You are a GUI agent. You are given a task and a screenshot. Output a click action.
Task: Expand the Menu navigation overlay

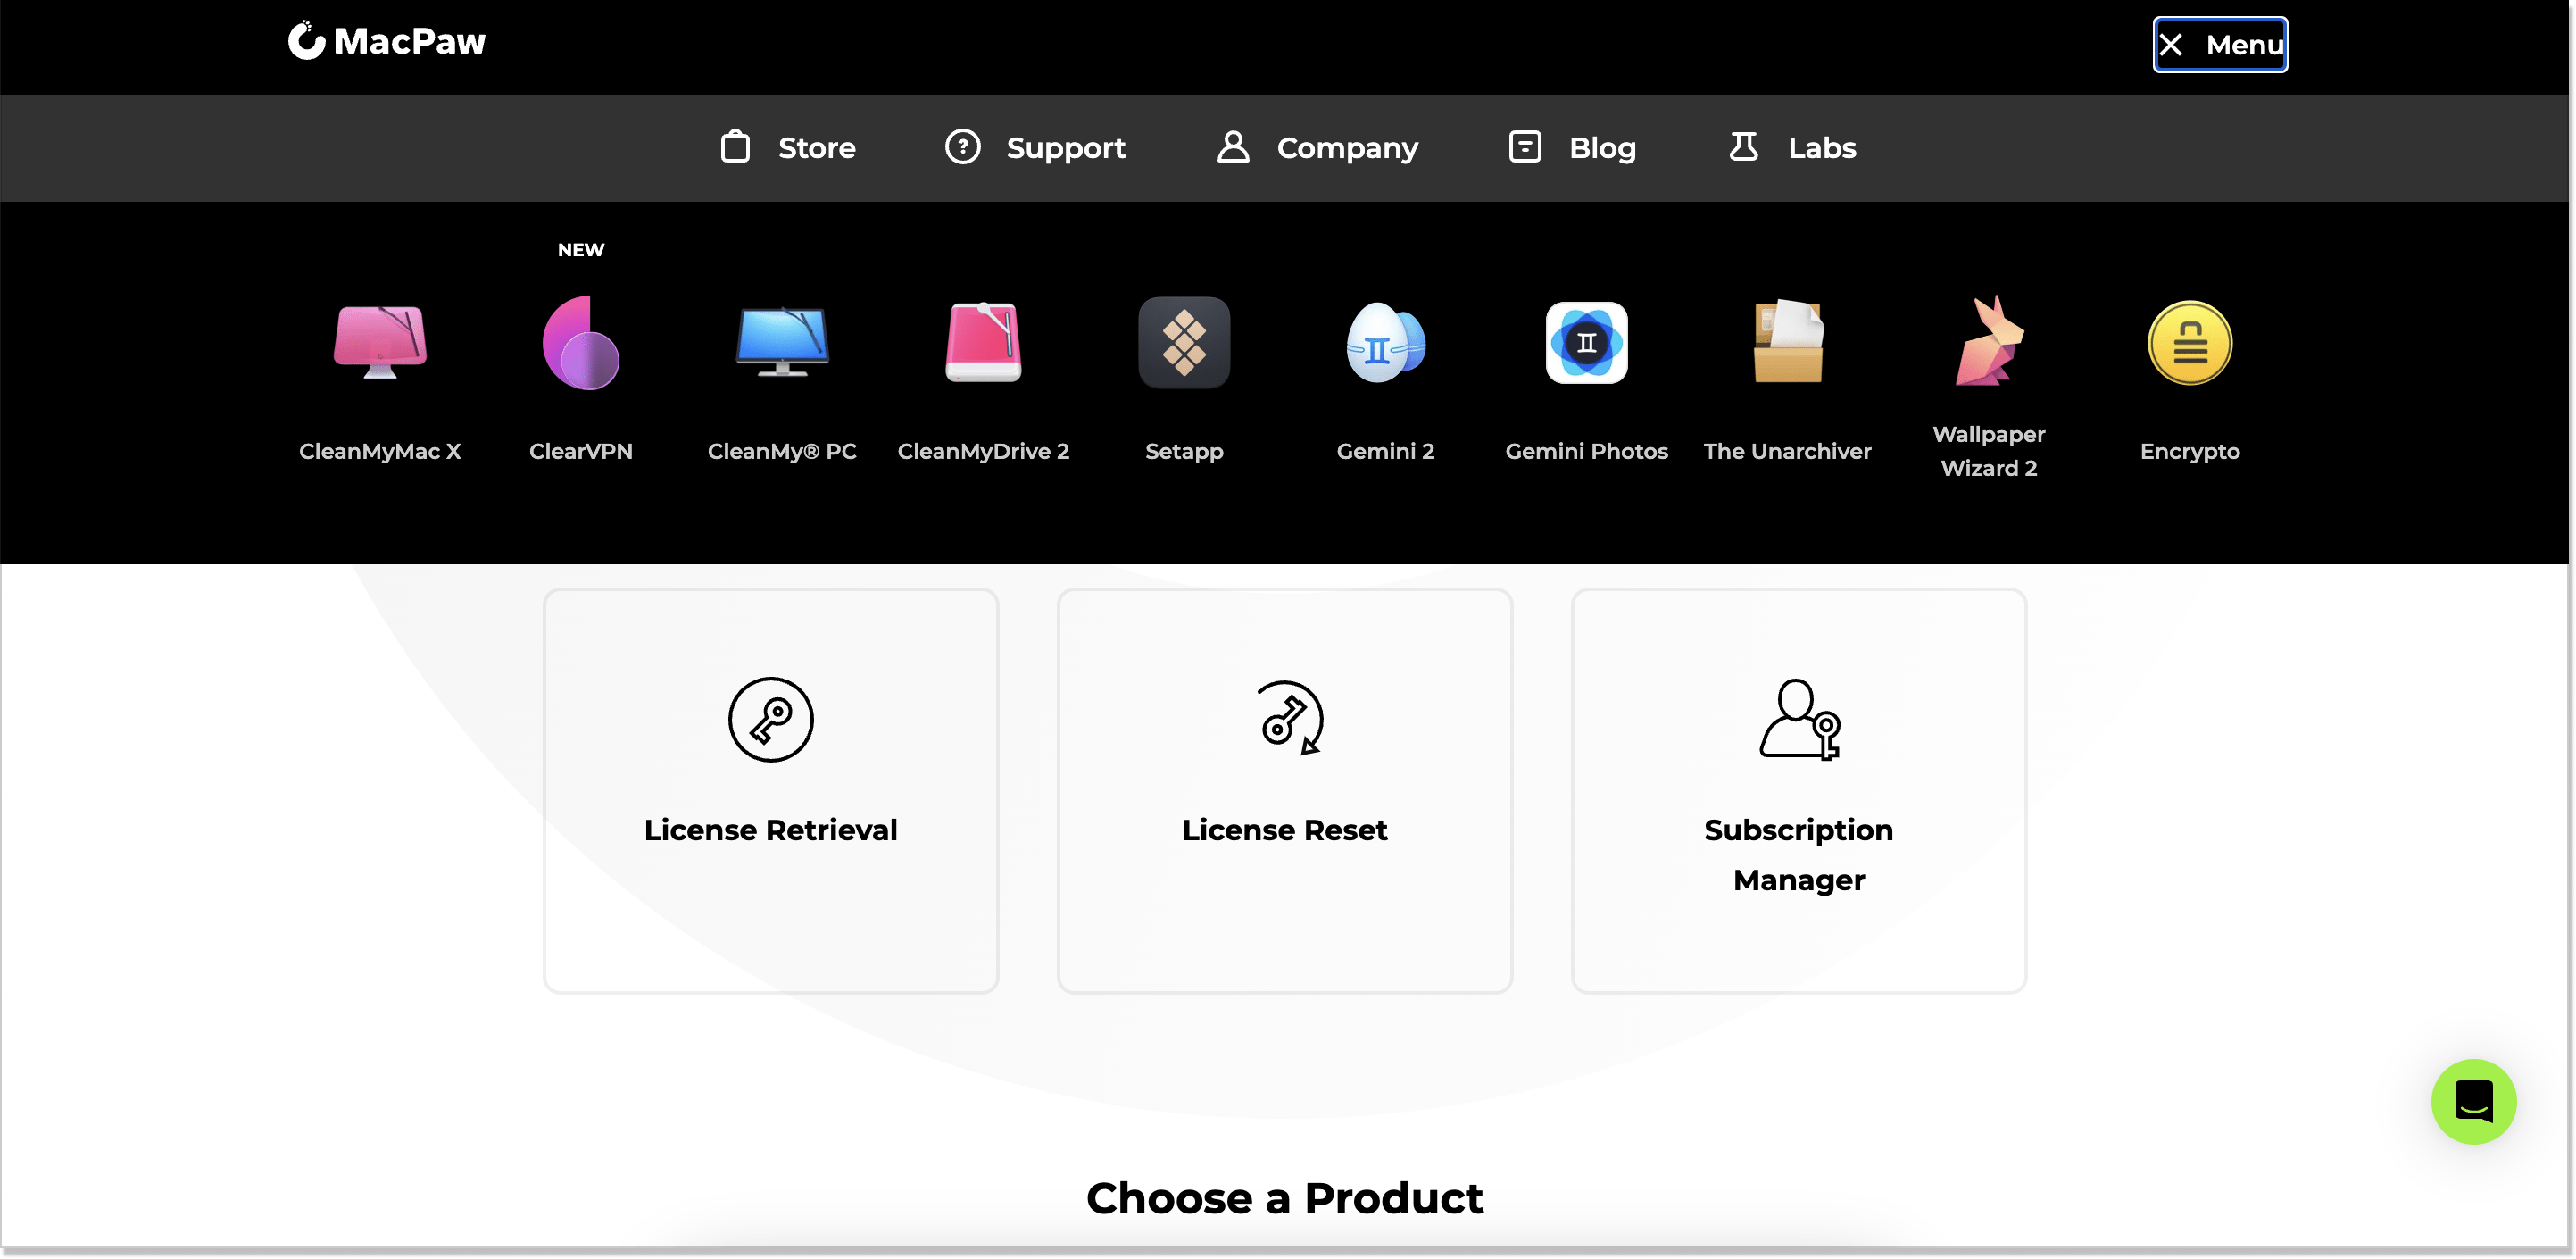pyautogui.click(x=2220, y=45)
